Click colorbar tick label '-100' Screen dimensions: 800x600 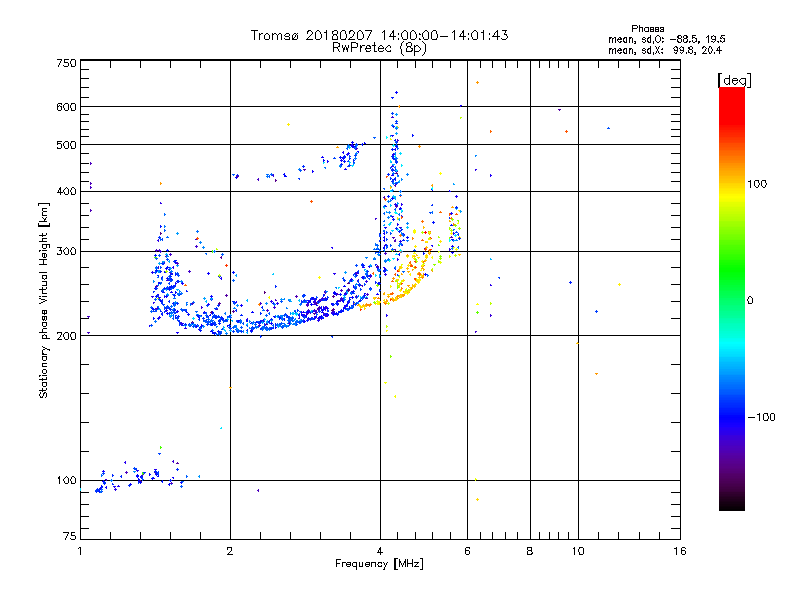(x=762, y=417)
